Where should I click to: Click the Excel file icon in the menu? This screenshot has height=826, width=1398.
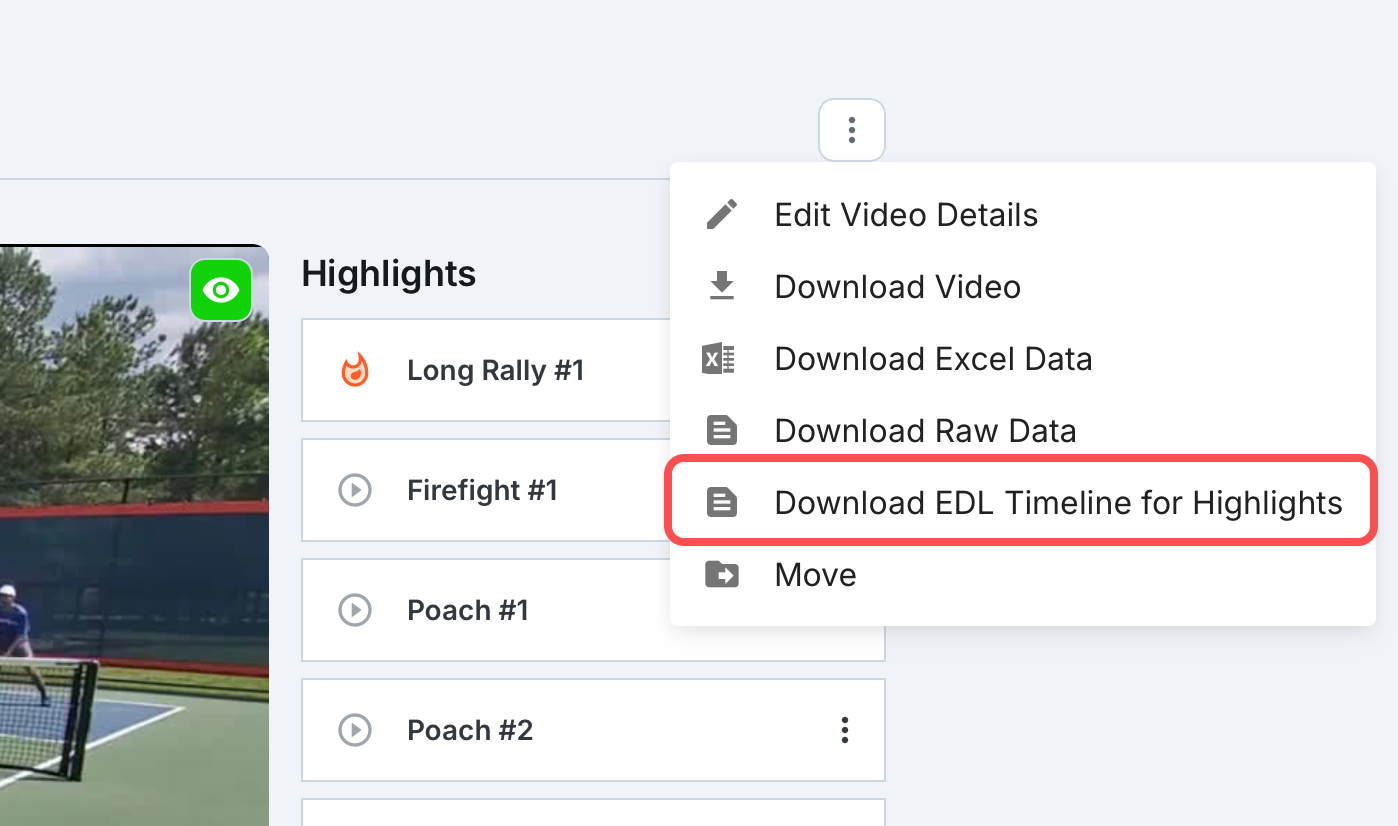point(719,359)
